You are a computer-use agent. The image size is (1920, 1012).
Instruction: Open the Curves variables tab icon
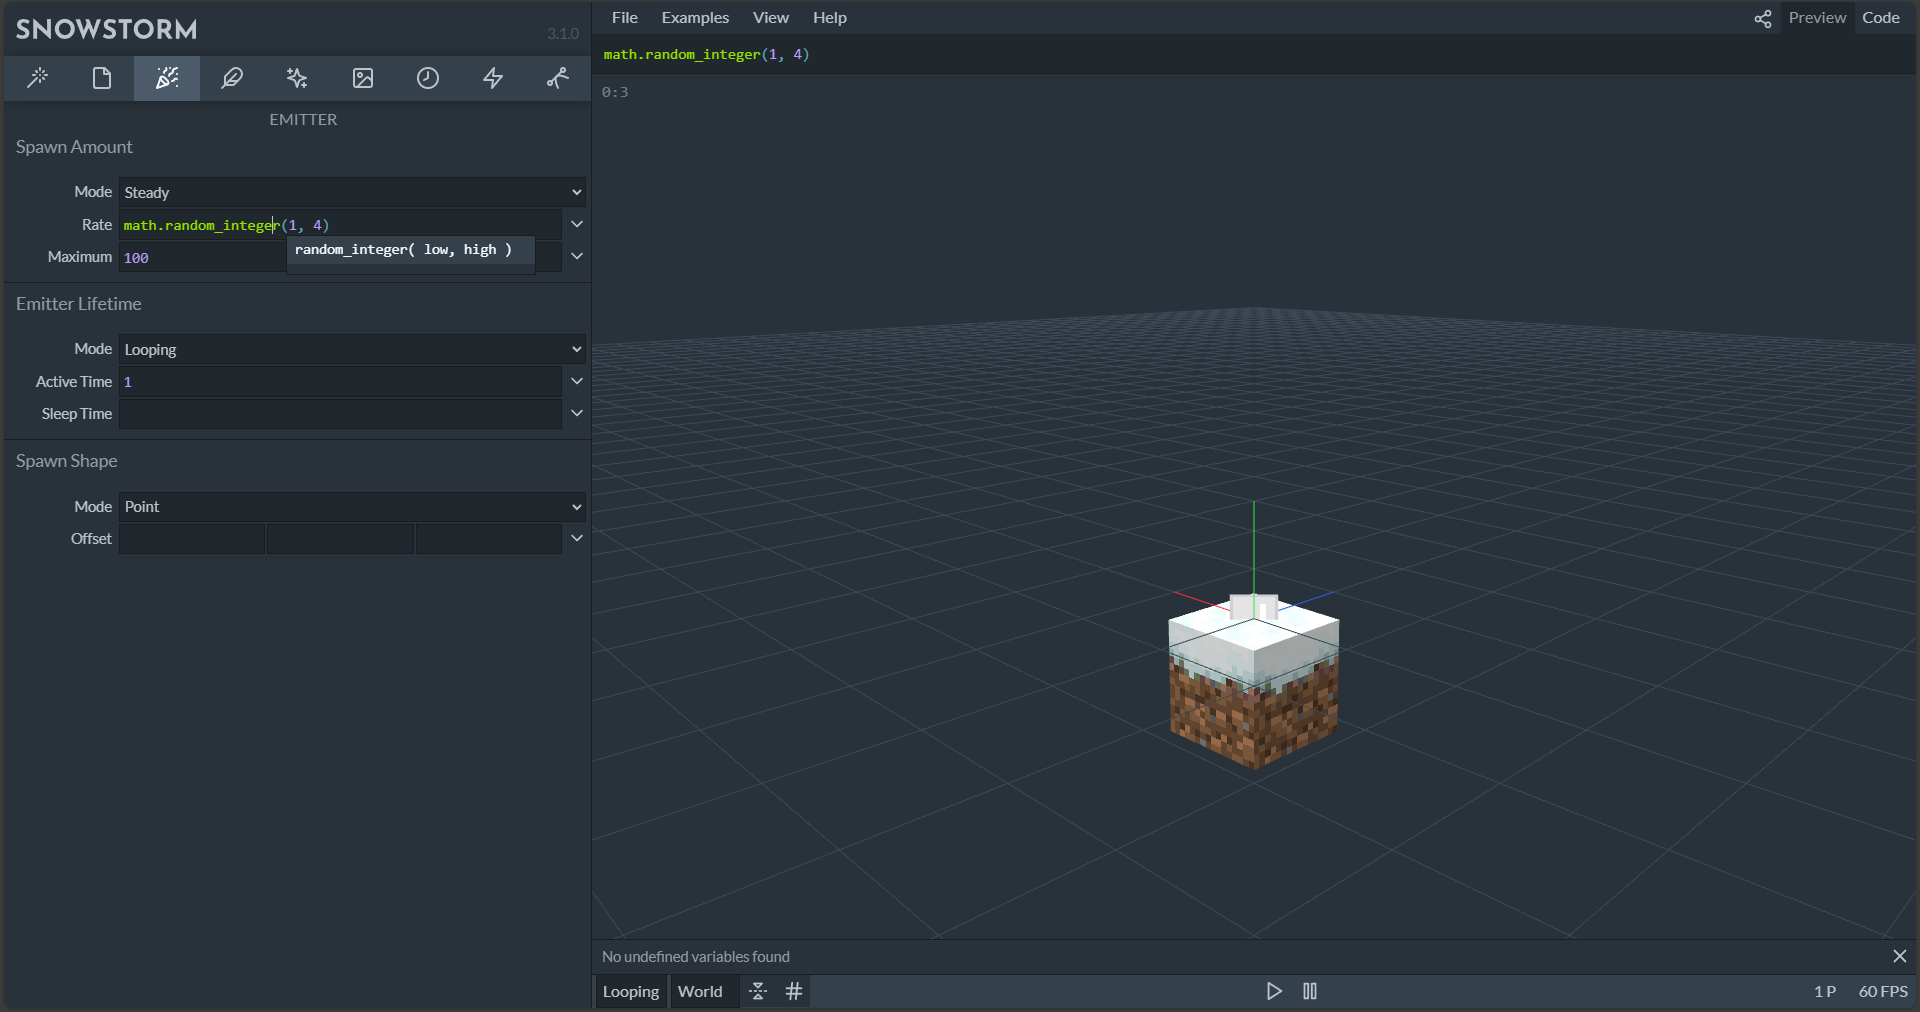(x=558, y=78)
